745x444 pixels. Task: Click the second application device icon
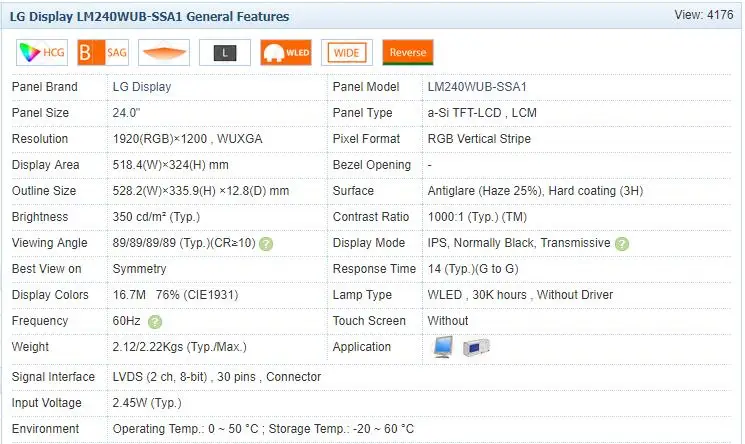[x=476, y=348]
